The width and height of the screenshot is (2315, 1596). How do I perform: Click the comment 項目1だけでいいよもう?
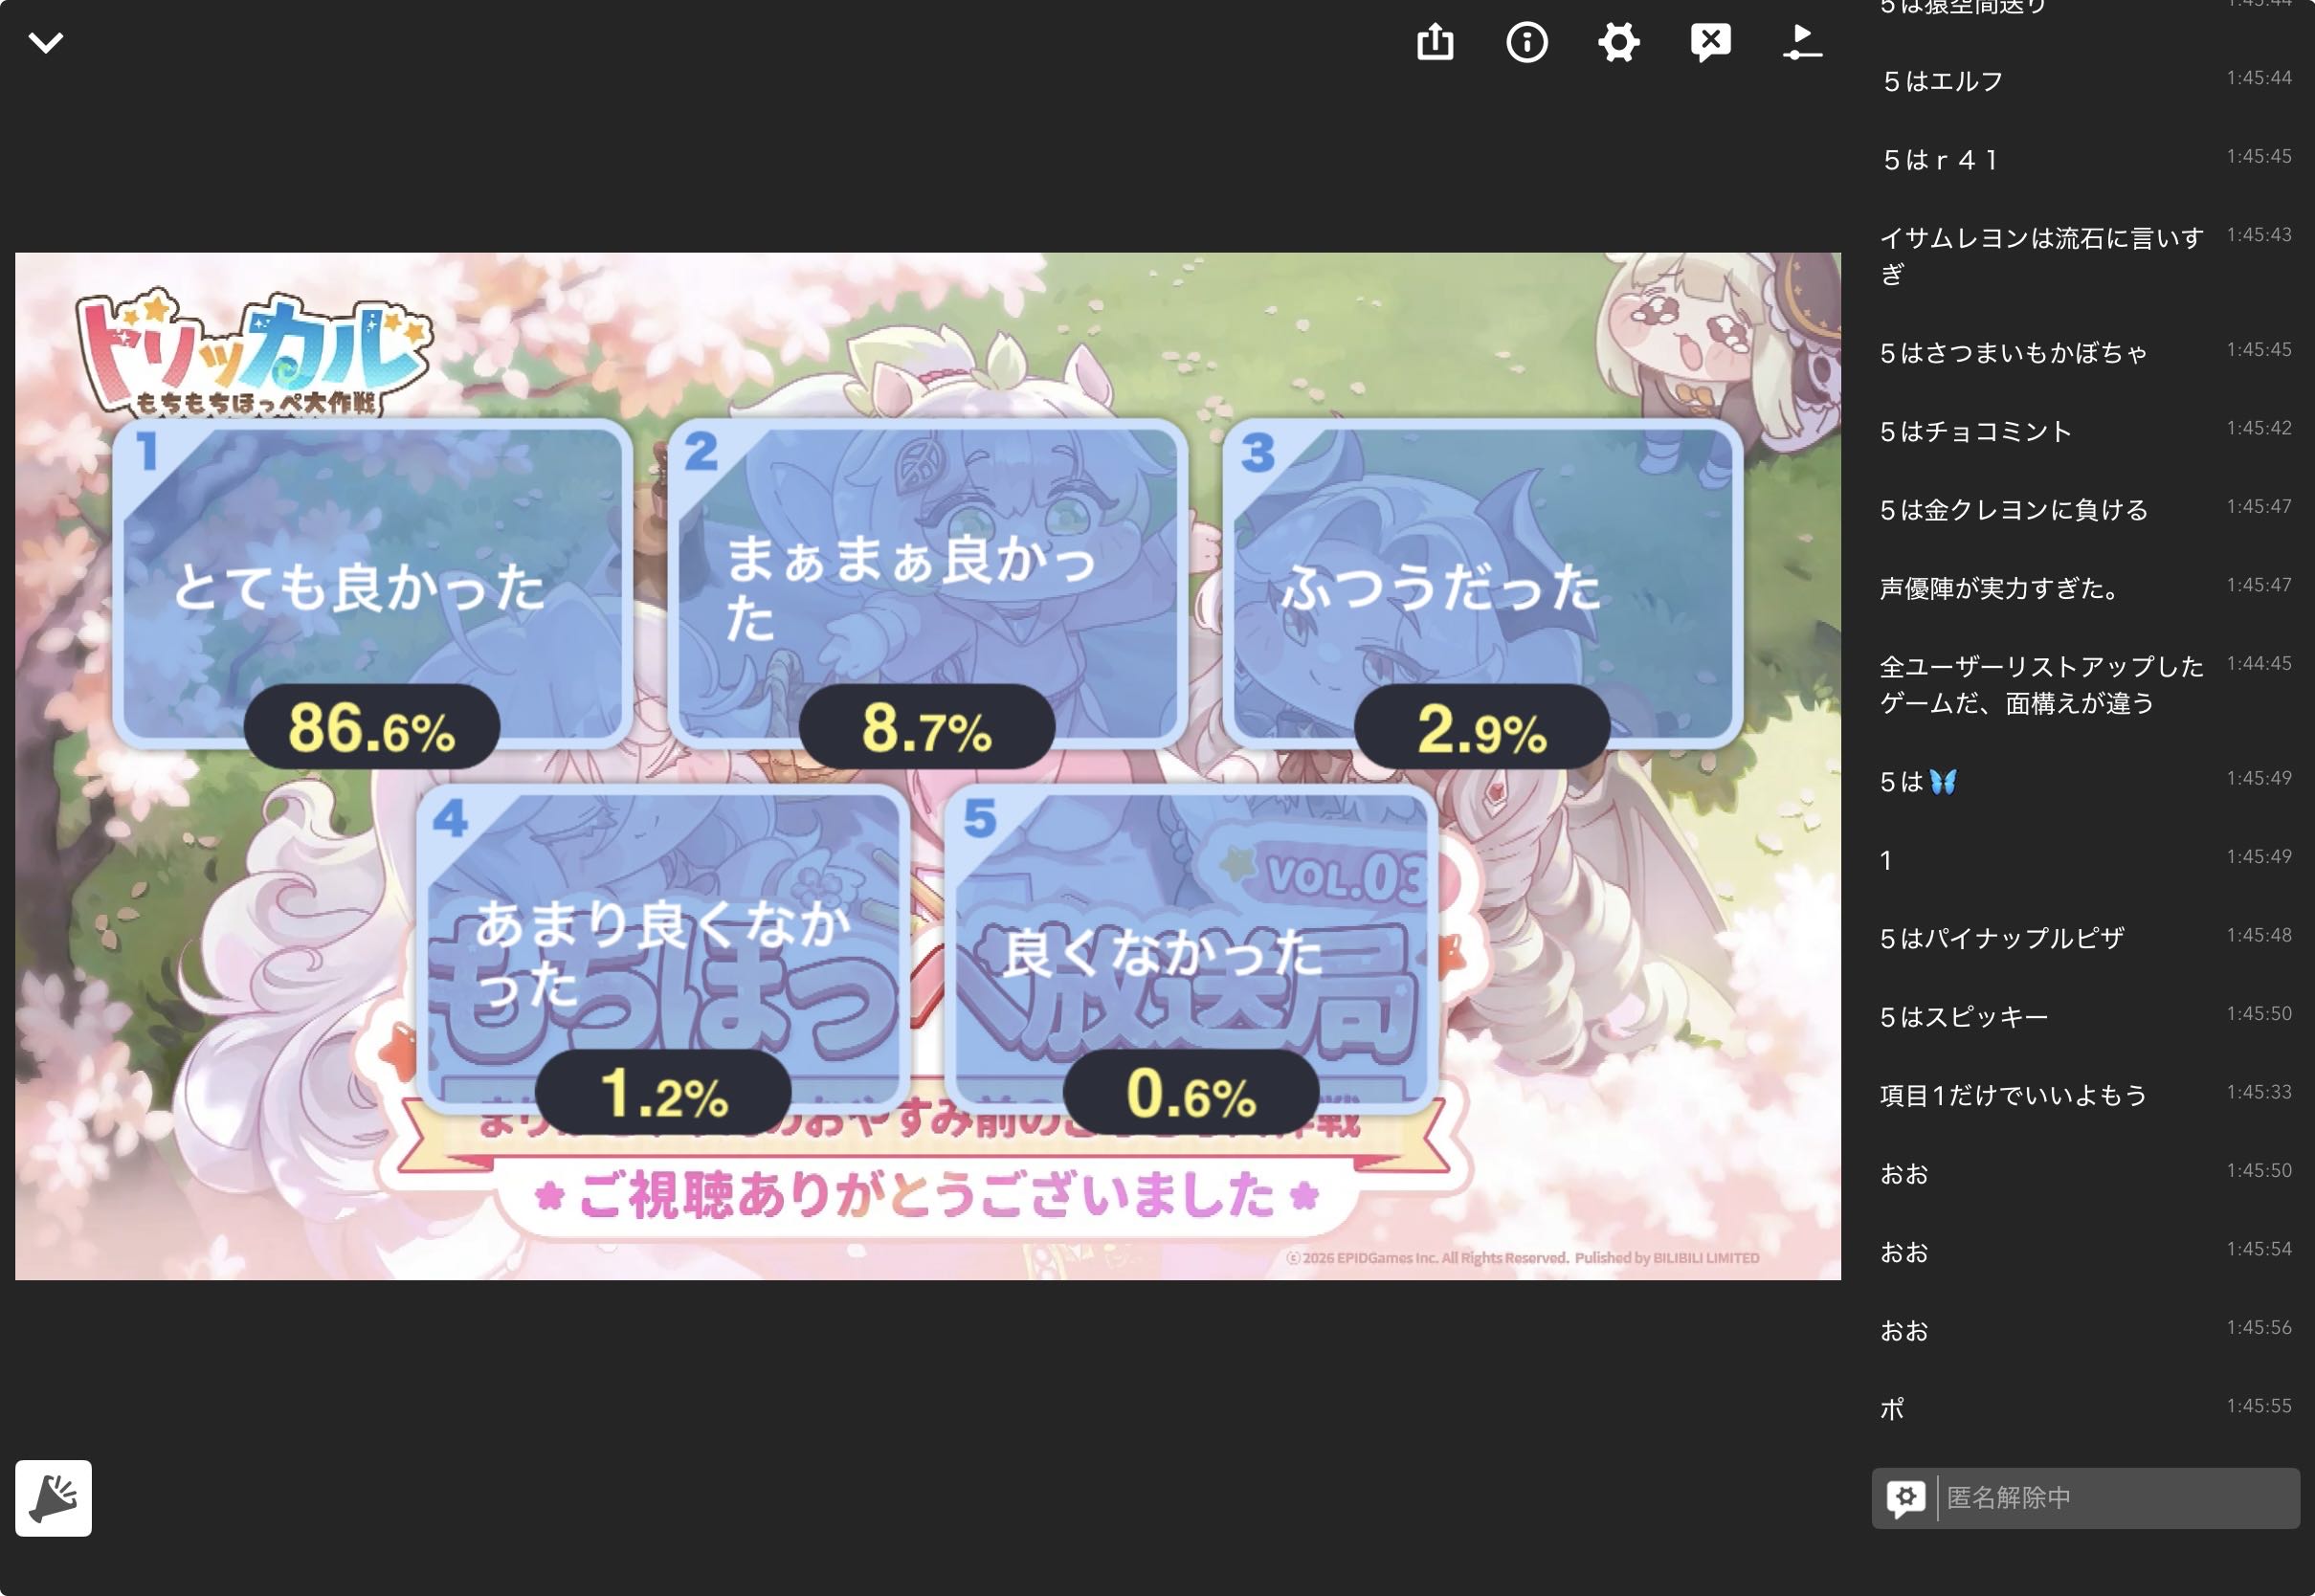(2012, 1095)
